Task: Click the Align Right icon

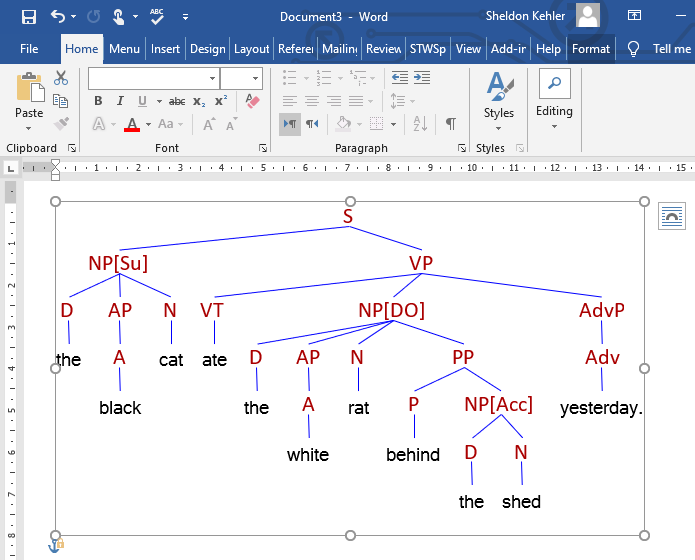Action: (334, 101)
